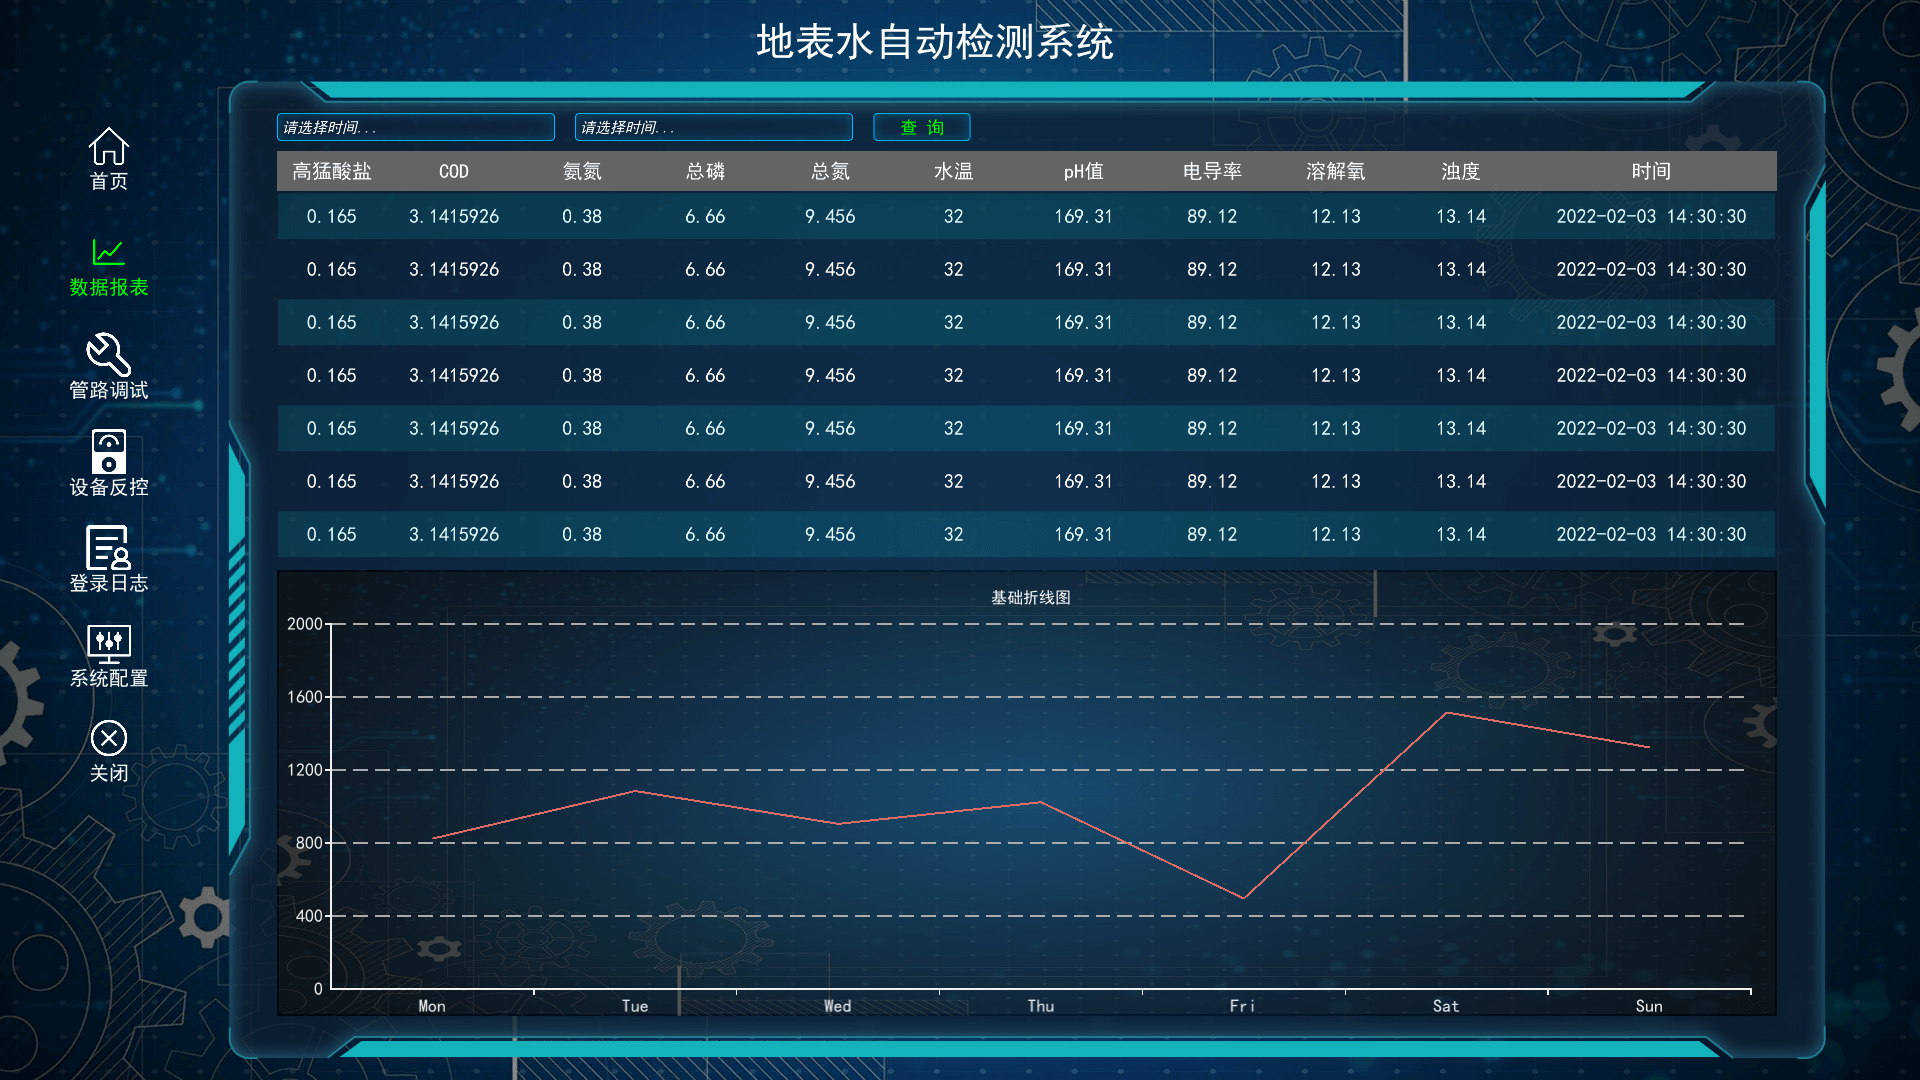This screenshot has height=1080, width=1920.
Task: Select the fifth row's 9.456 cell
Action: (x=830, y=428)
